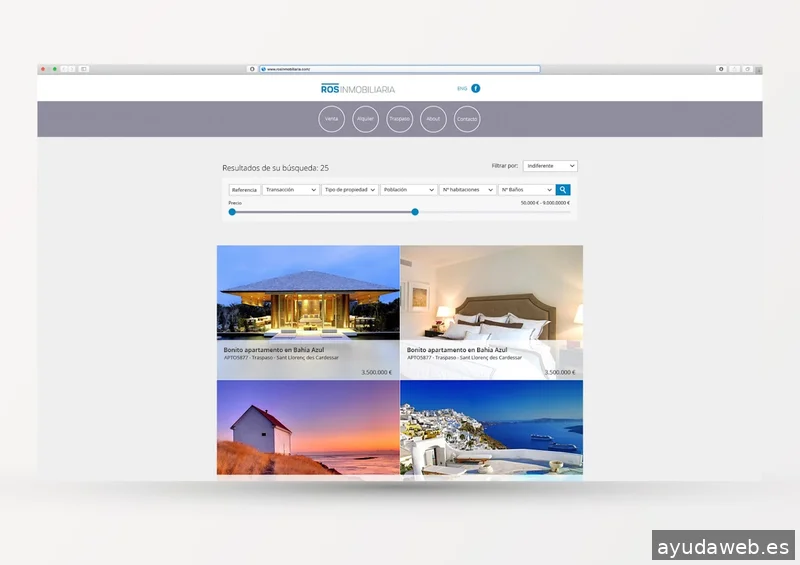Visit the About page

pyautogui.click(x=433, y=119)
